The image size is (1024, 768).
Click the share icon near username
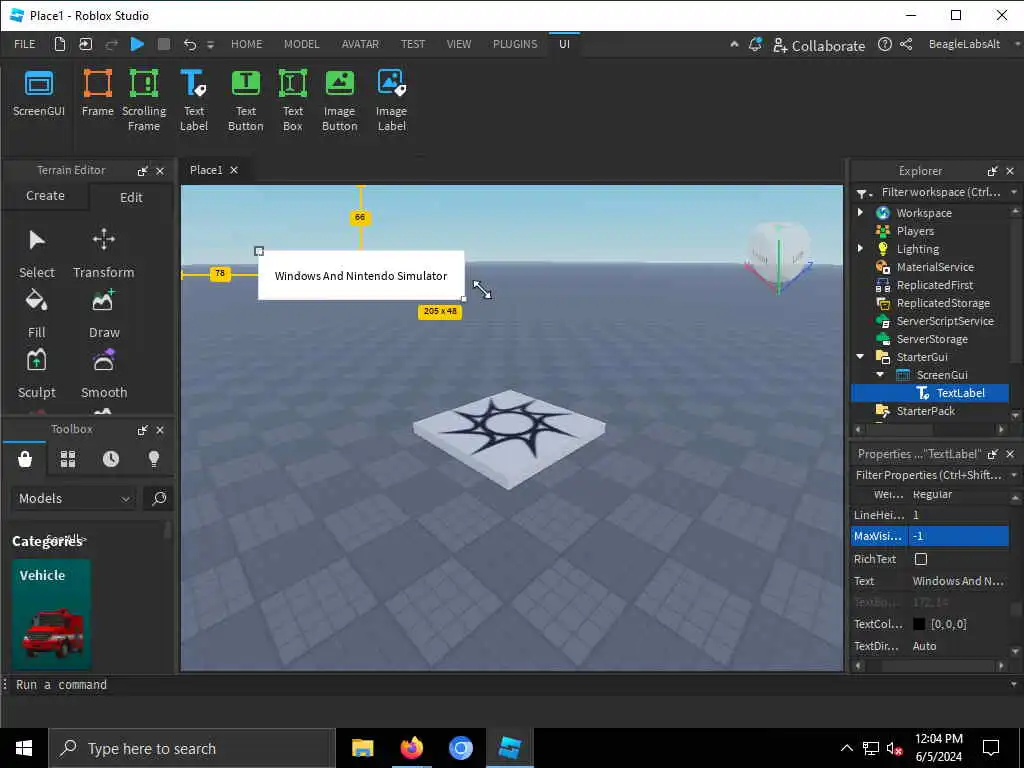[x=906, y=44]
